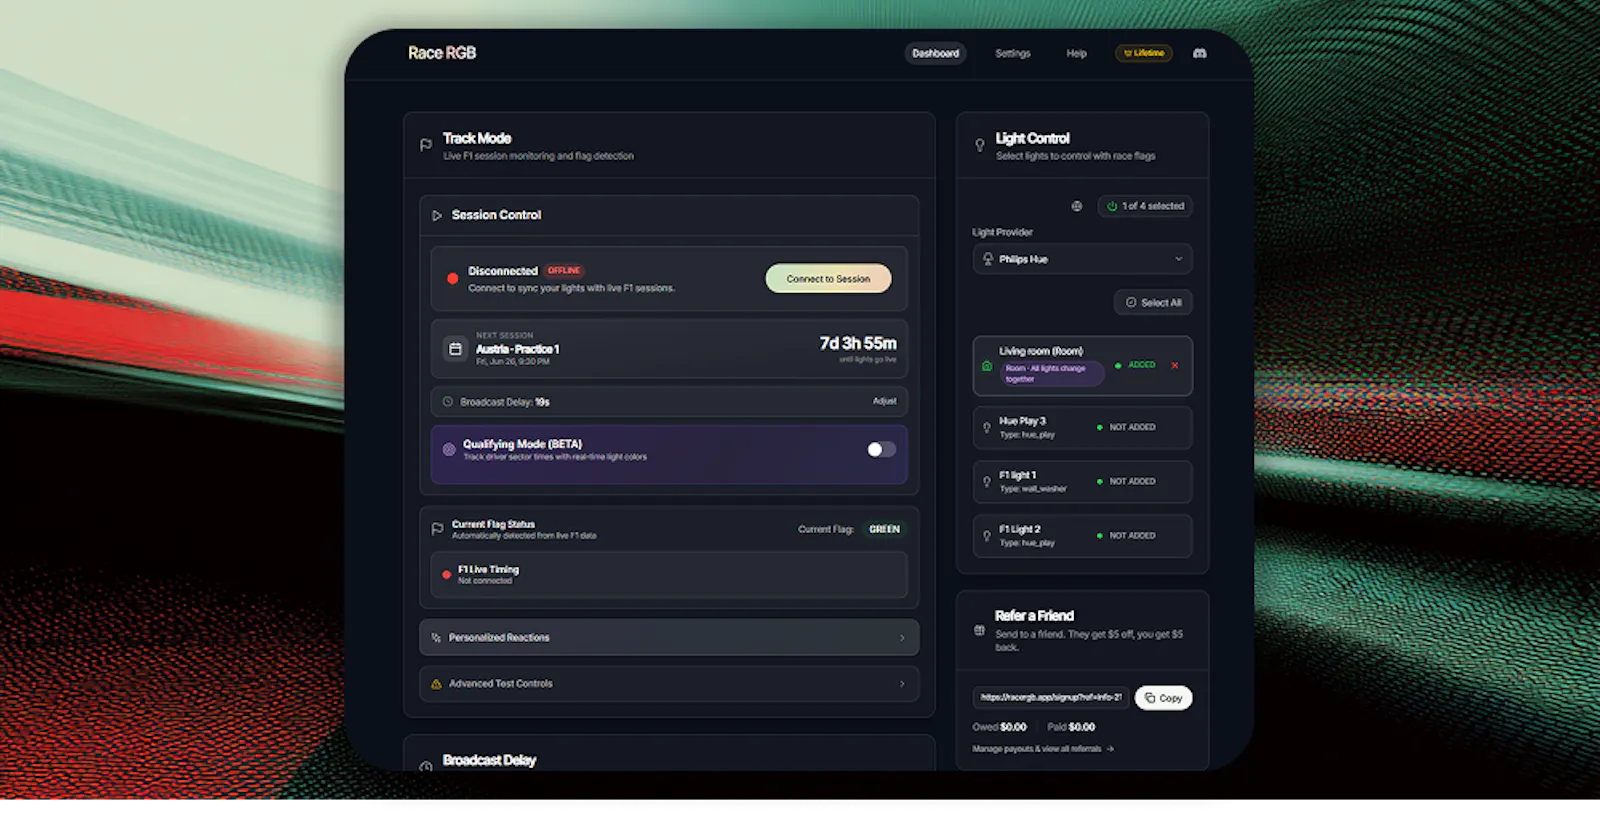Click the Philips Hue lamp icon
1600x814 pixels.
click(x=988, y=259)
